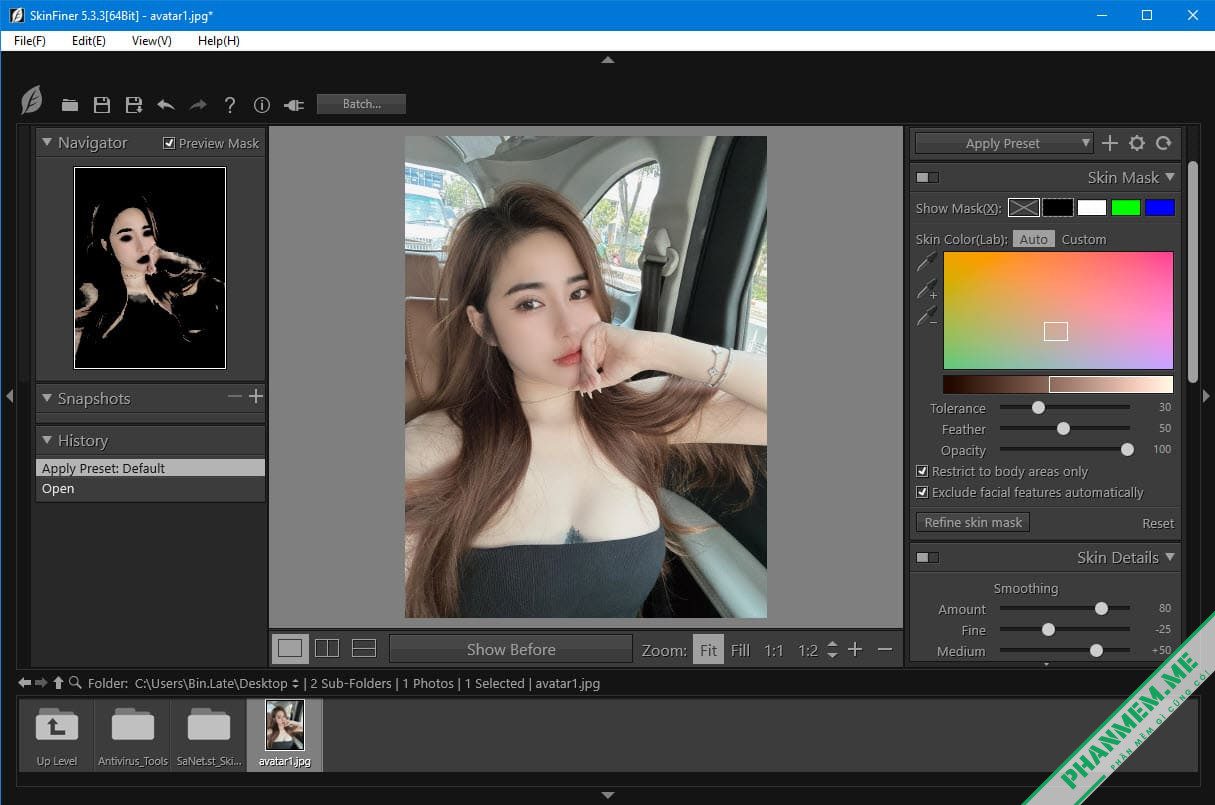The width and height of the screenshot is (1215, 805).
Task: Zoom out with the minus icon
Action: coord(885,649)
